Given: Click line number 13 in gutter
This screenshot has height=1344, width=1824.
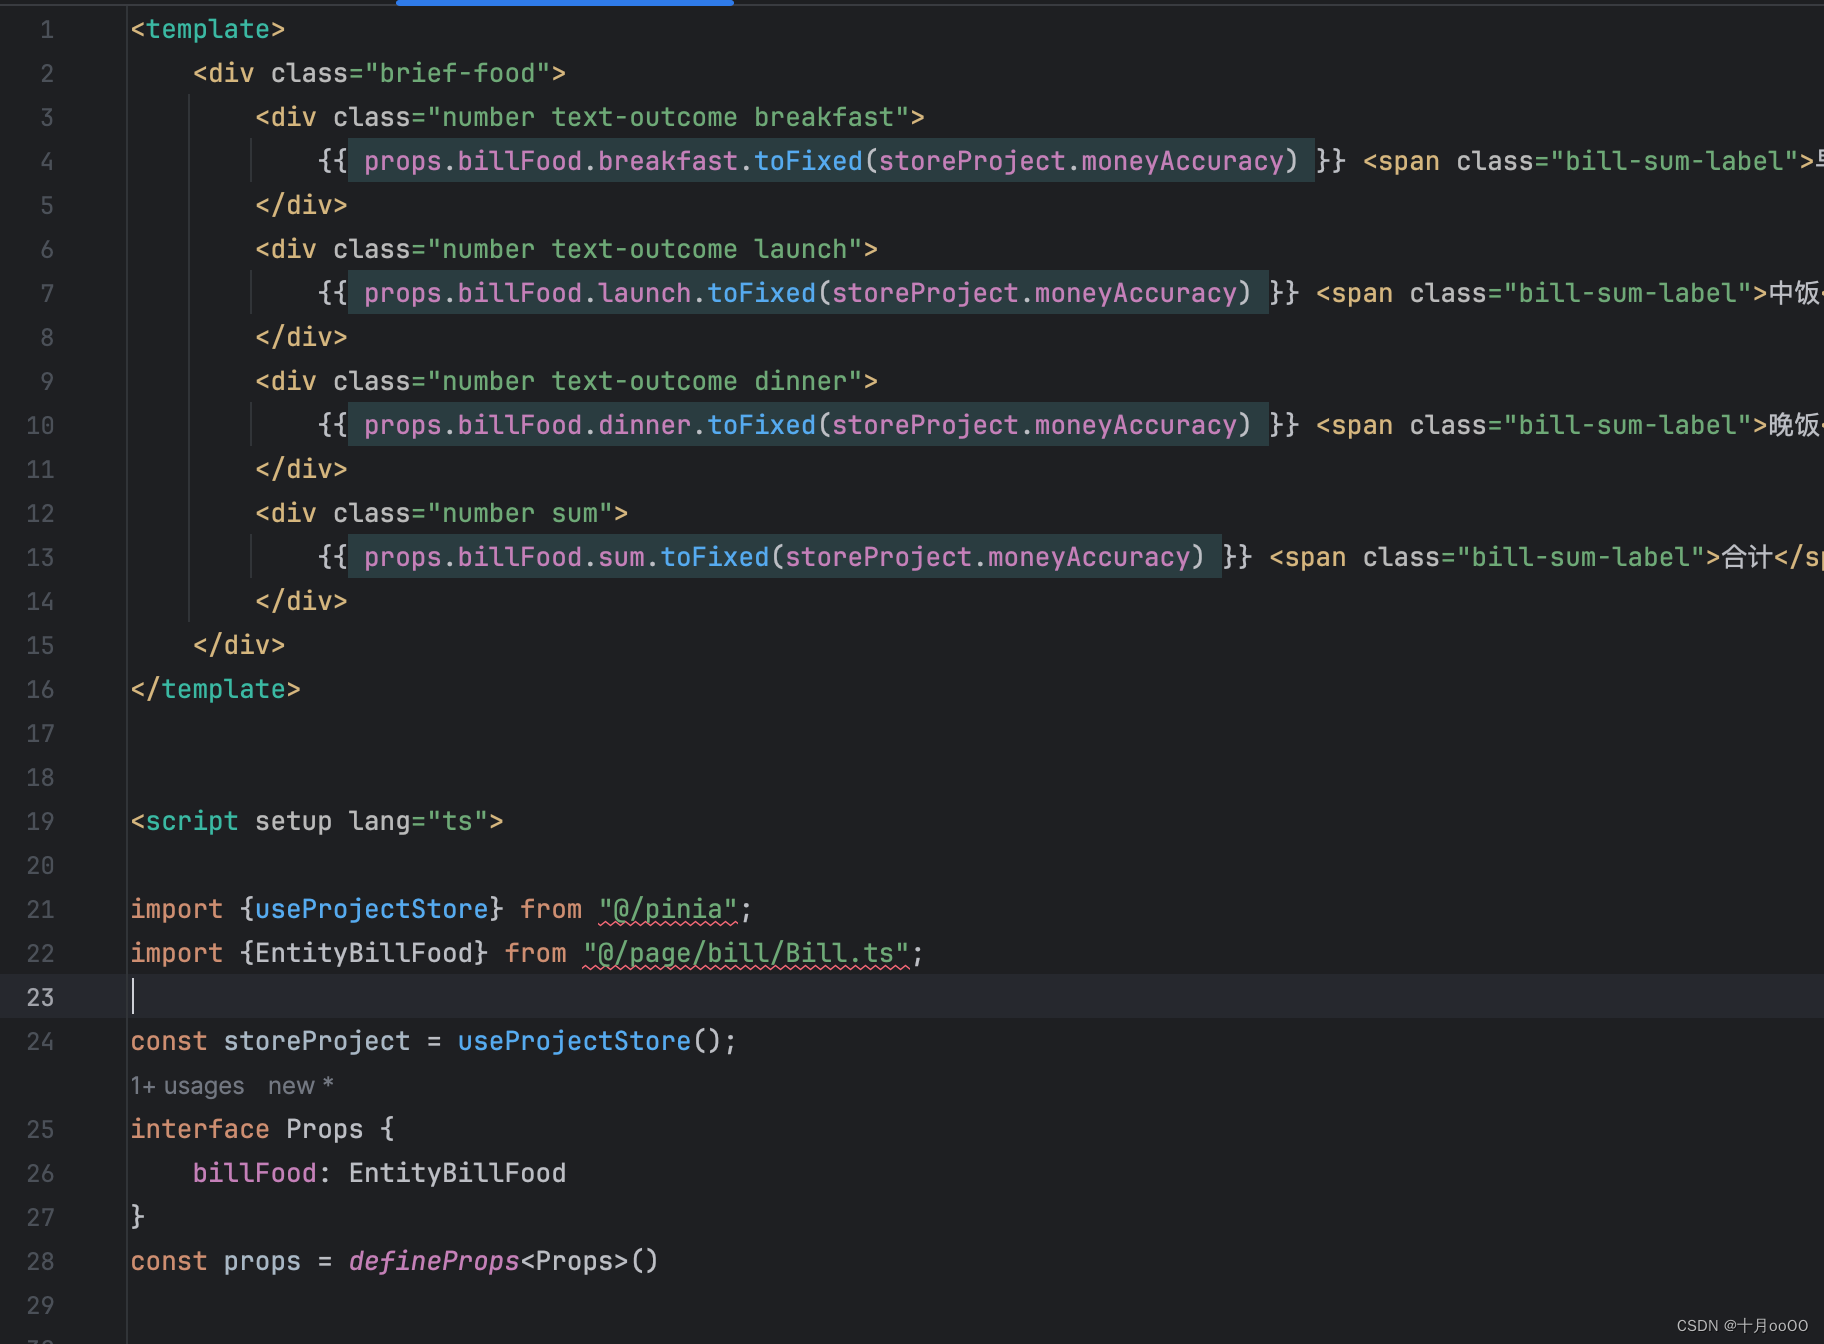Looking at the screenshot, I should 40,558.
